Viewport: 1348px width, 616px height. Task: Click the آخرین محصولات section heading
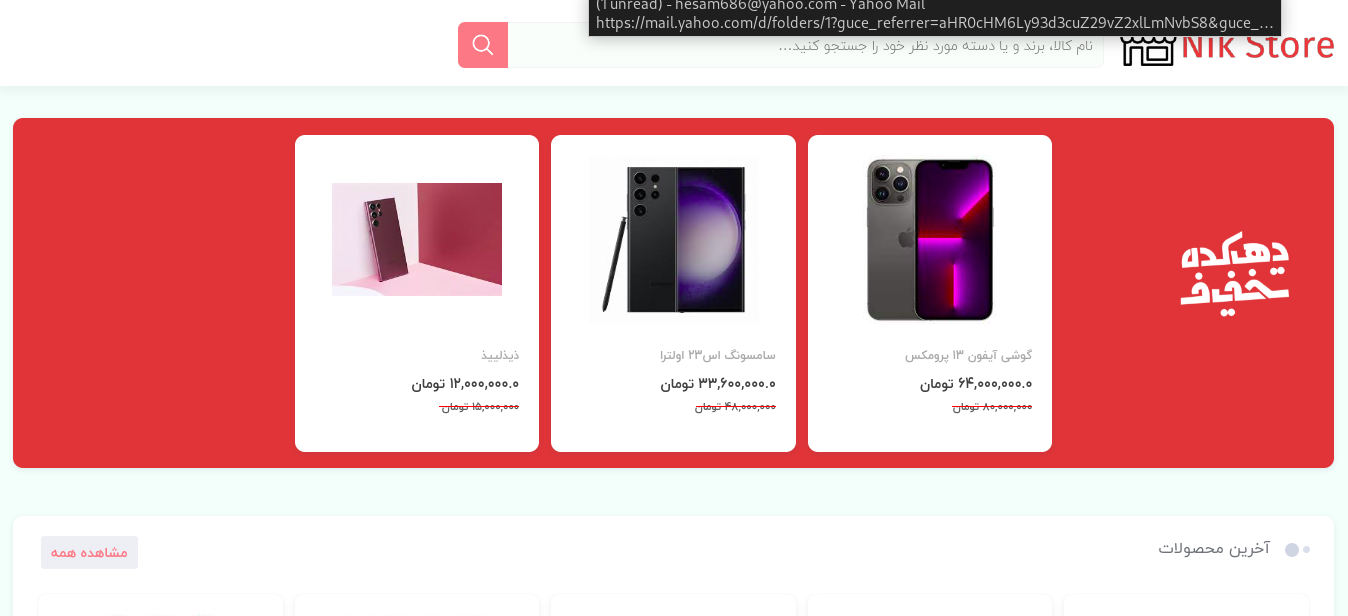(x=1214, y=548)
